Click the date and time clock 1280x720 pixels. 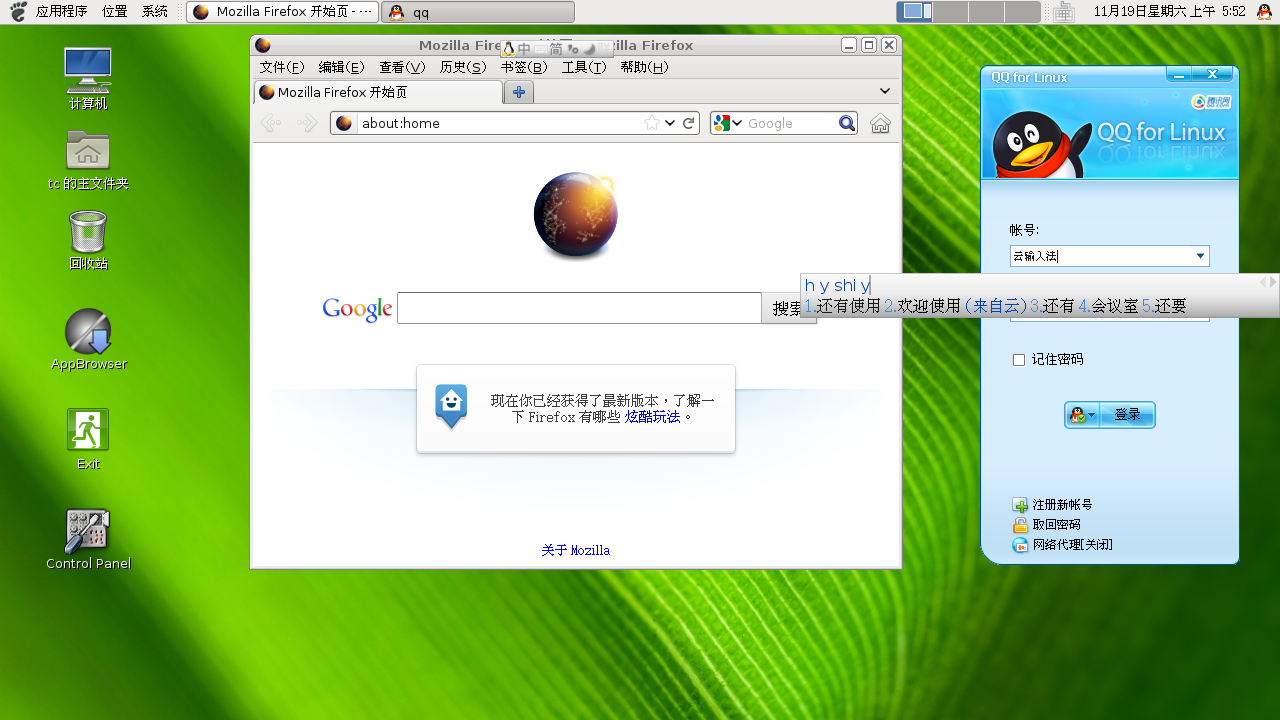click(1169, 12)
